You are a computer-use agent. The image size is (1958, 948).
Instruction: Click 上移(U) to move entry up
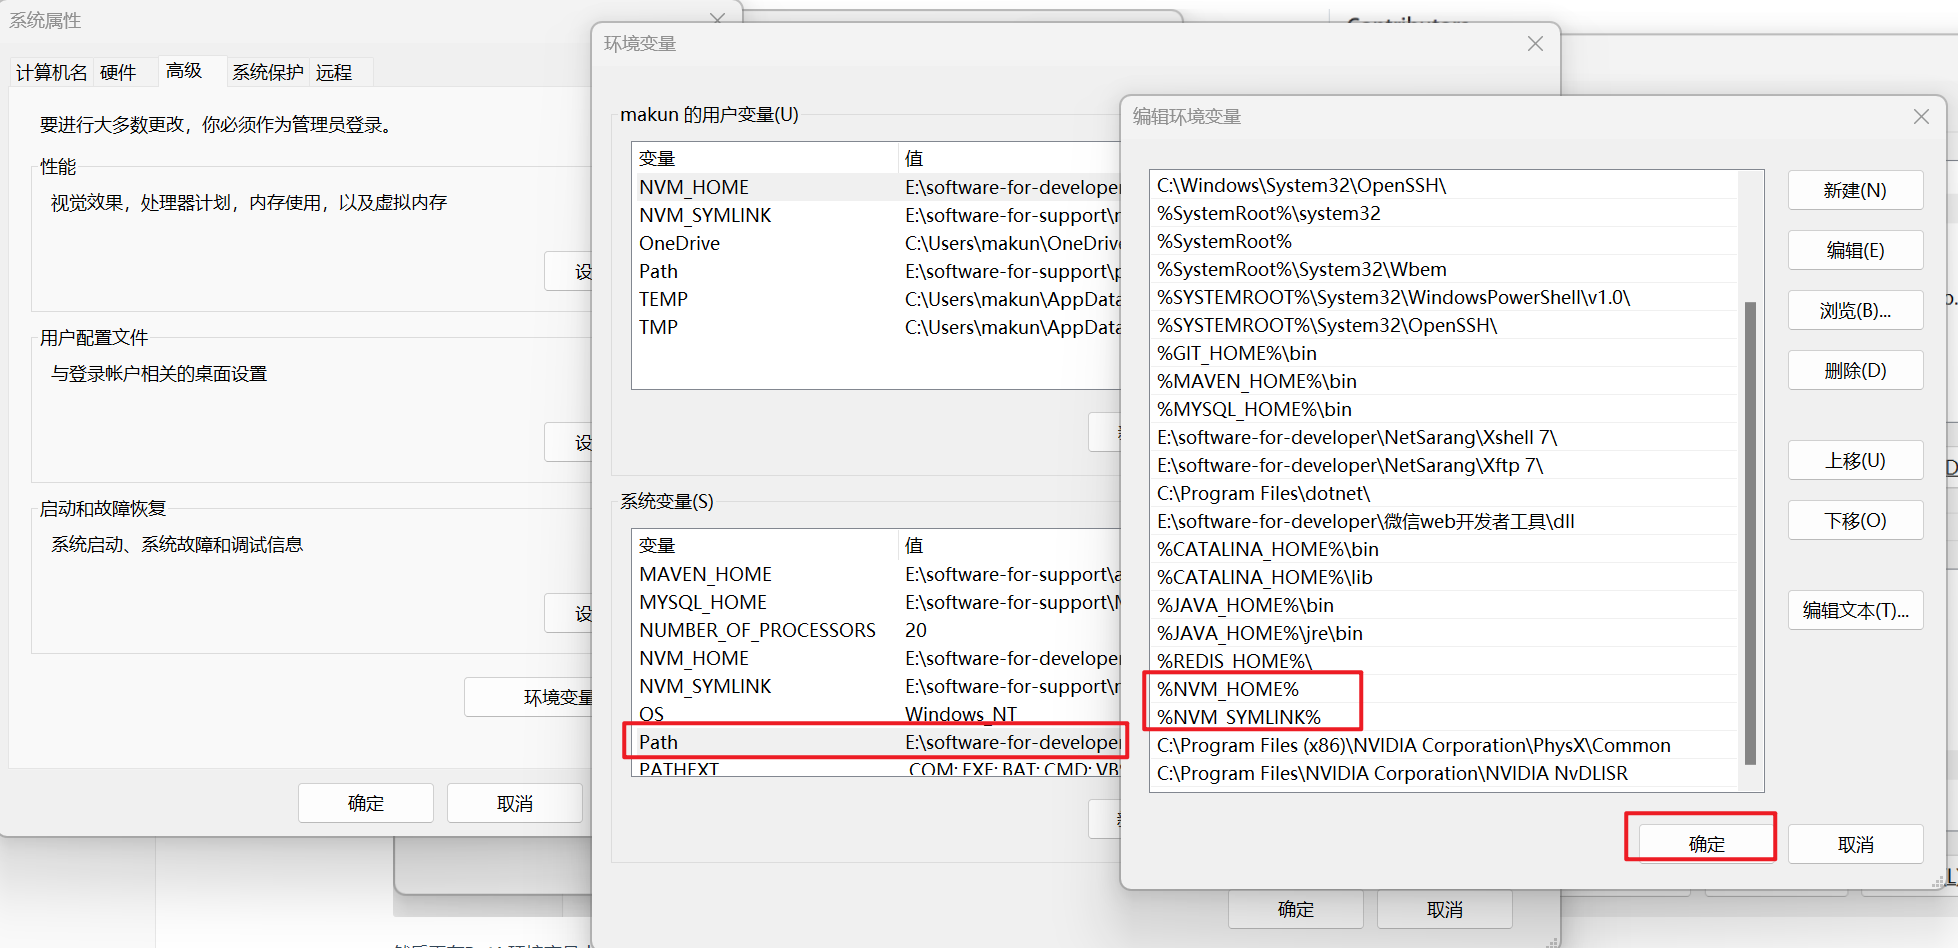tap(1855, 460)
